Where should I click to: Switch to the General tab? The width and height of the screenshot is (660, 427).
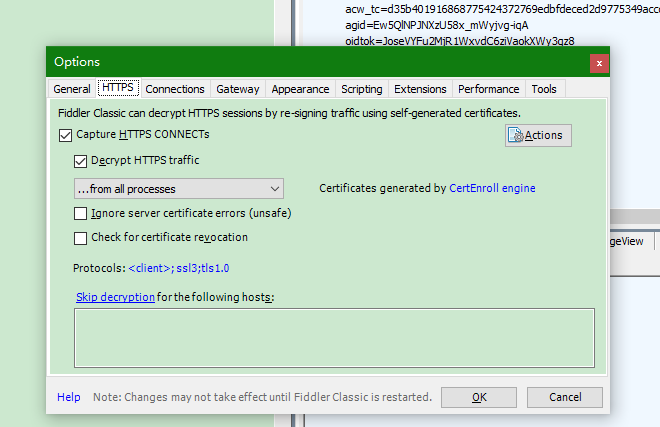(x=72, y=89)
